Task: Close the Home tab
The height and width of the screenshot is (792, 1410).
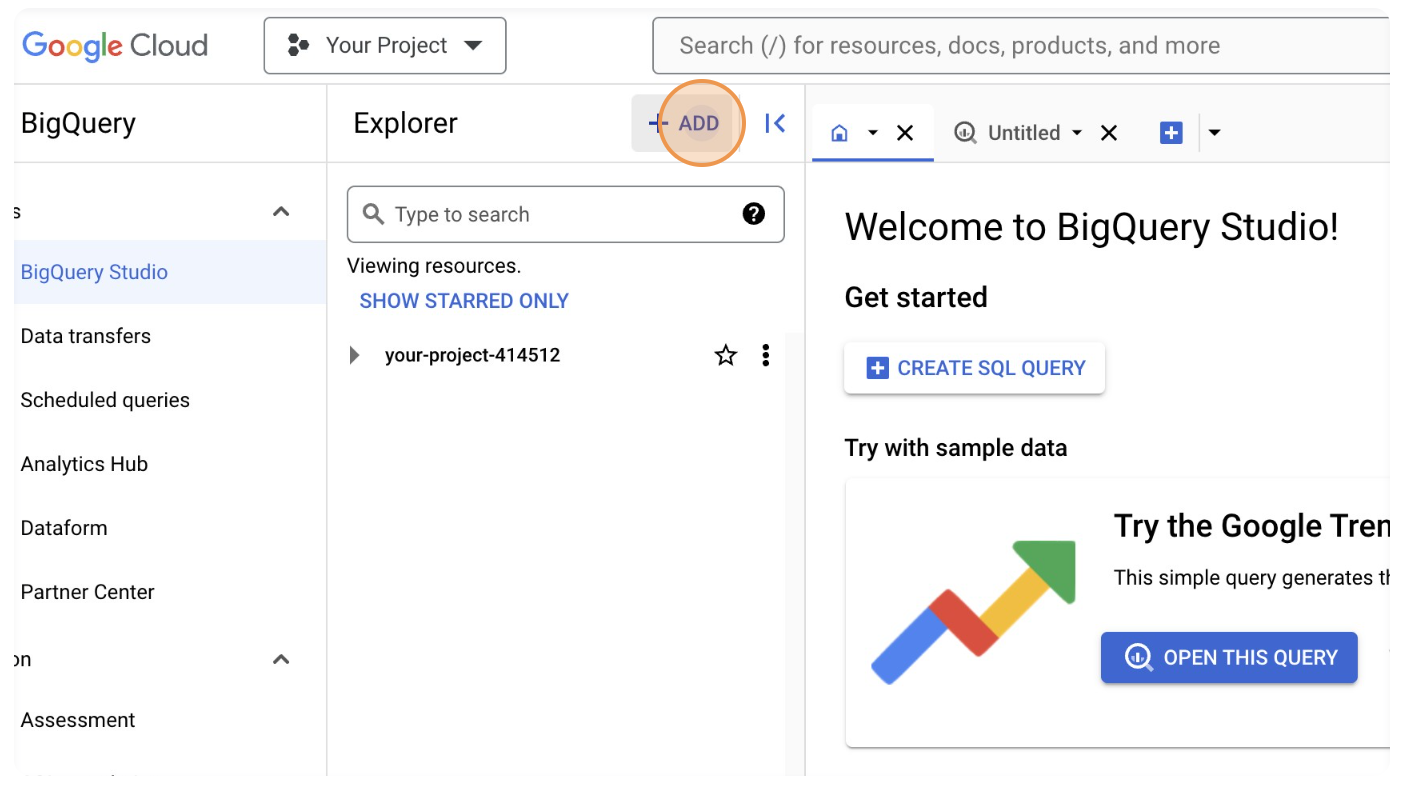Action: pyautogui.click(x=905, y=133)
